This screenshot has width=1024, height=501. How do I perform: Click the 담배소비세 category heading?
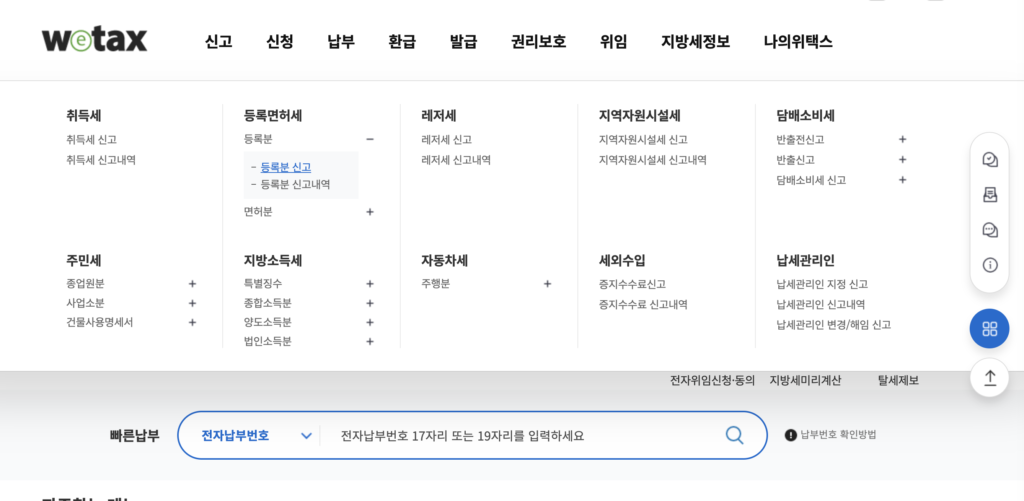pos(806,116)
